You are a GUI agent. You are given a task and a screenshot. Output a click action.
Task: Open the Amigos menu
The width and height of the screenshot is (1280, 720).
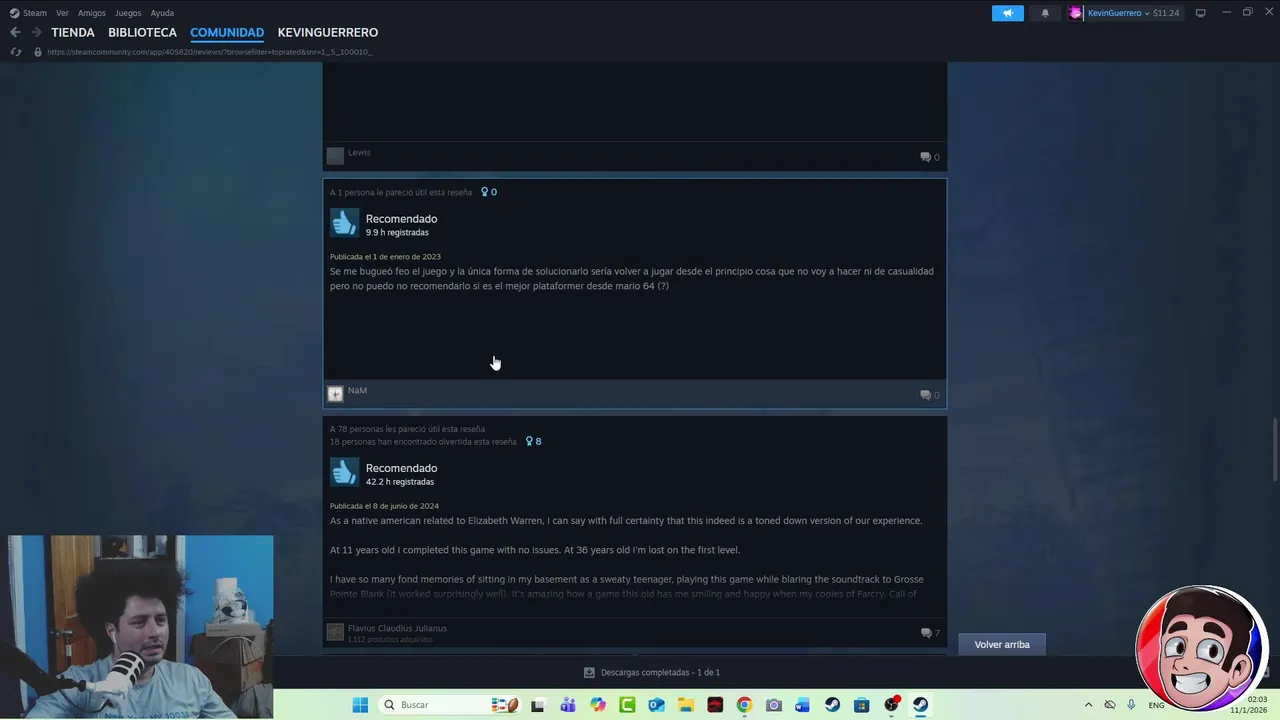[x=92, y=13]
